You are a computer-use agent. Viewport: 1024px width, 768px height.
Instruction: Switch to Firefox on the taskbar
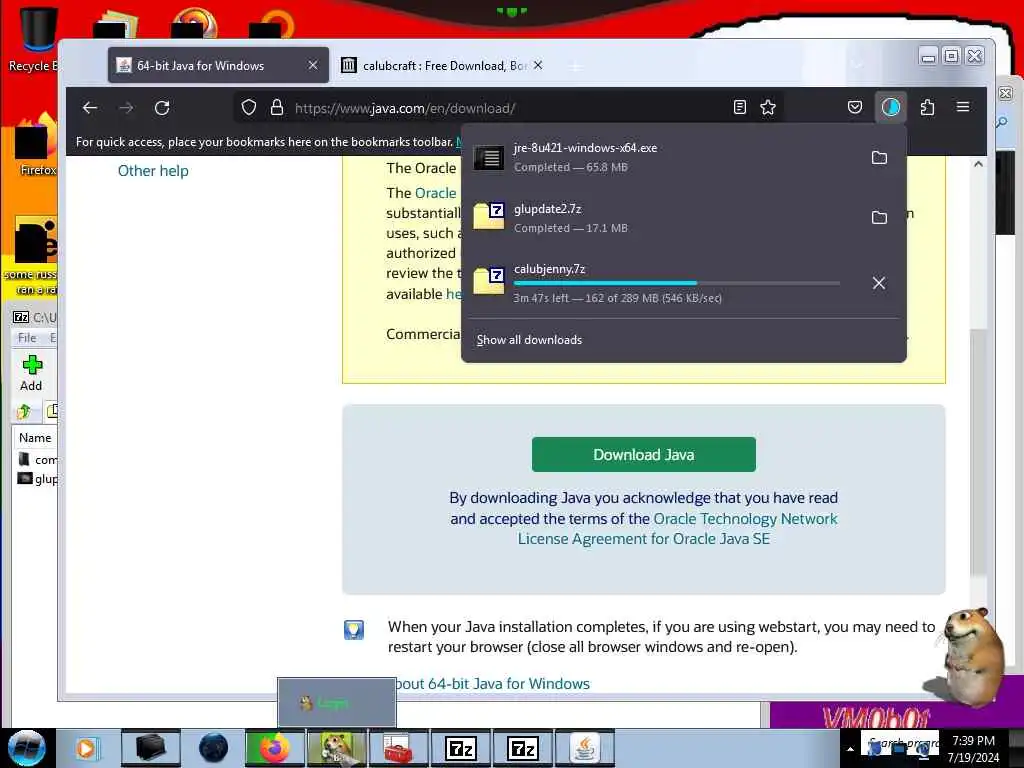275,748
